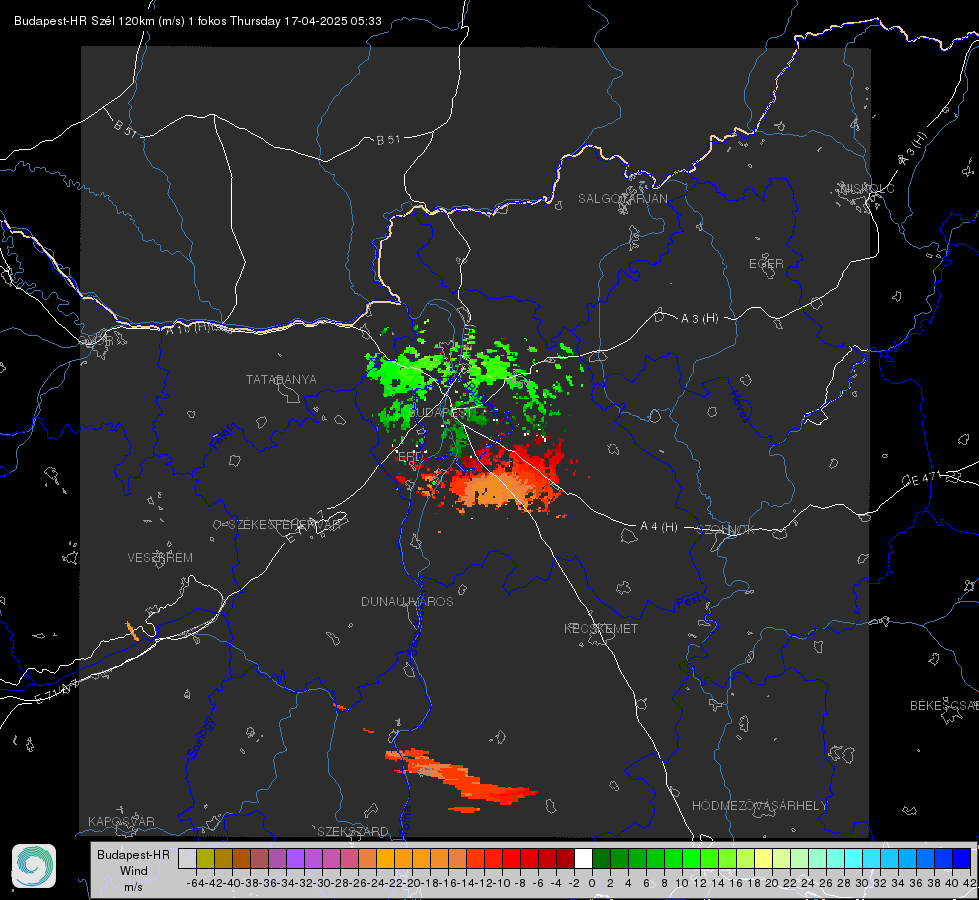Click the 'Budapest-HR Wind m/s' legend caption
Viewport: 979px width, 900px height.
click(134, 870)
